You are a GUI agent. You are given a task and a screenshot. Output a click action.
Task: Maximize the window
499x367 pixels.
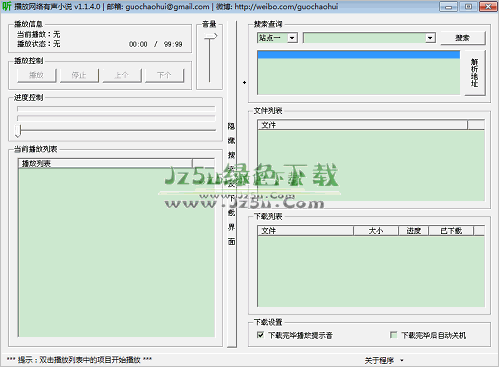tap(468, 6)
